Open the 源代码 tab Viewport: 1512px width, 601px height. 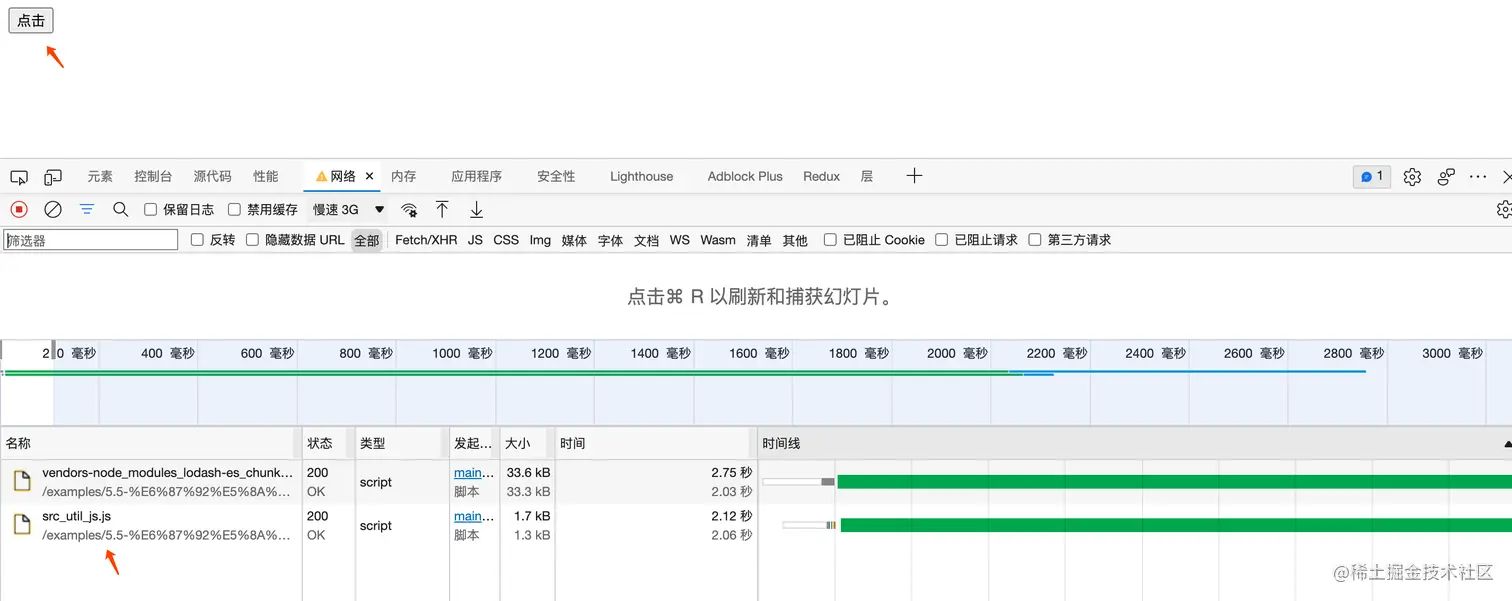coord(212,176)
